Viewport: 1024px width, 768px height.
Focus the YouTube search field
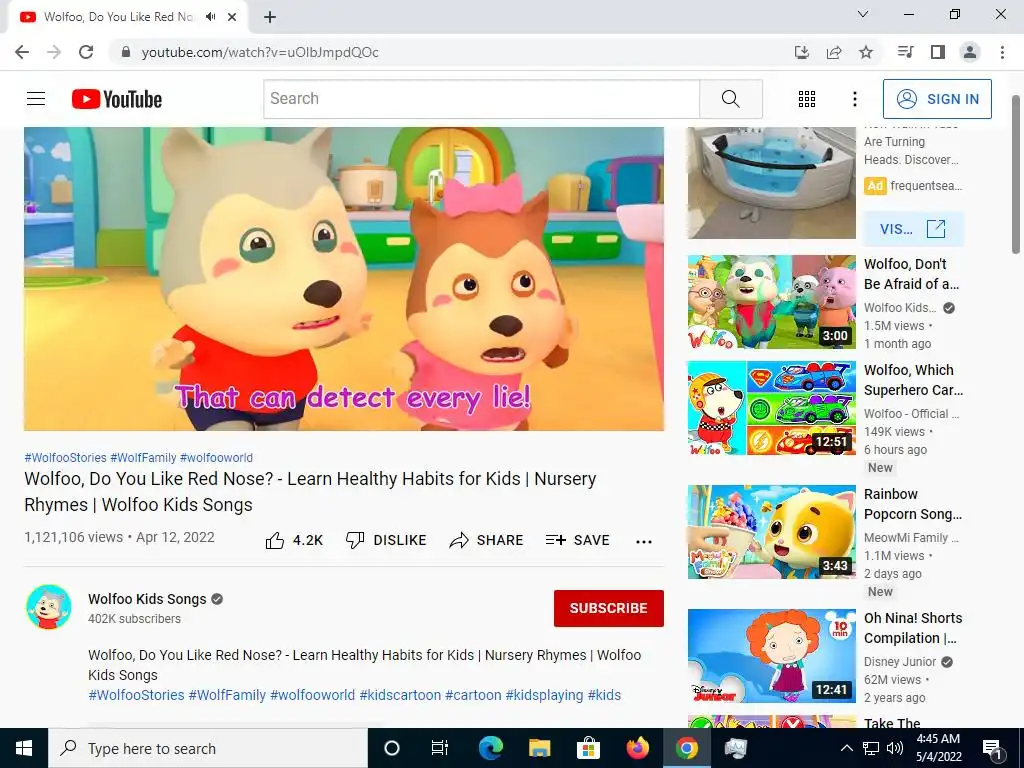[481, 99]
